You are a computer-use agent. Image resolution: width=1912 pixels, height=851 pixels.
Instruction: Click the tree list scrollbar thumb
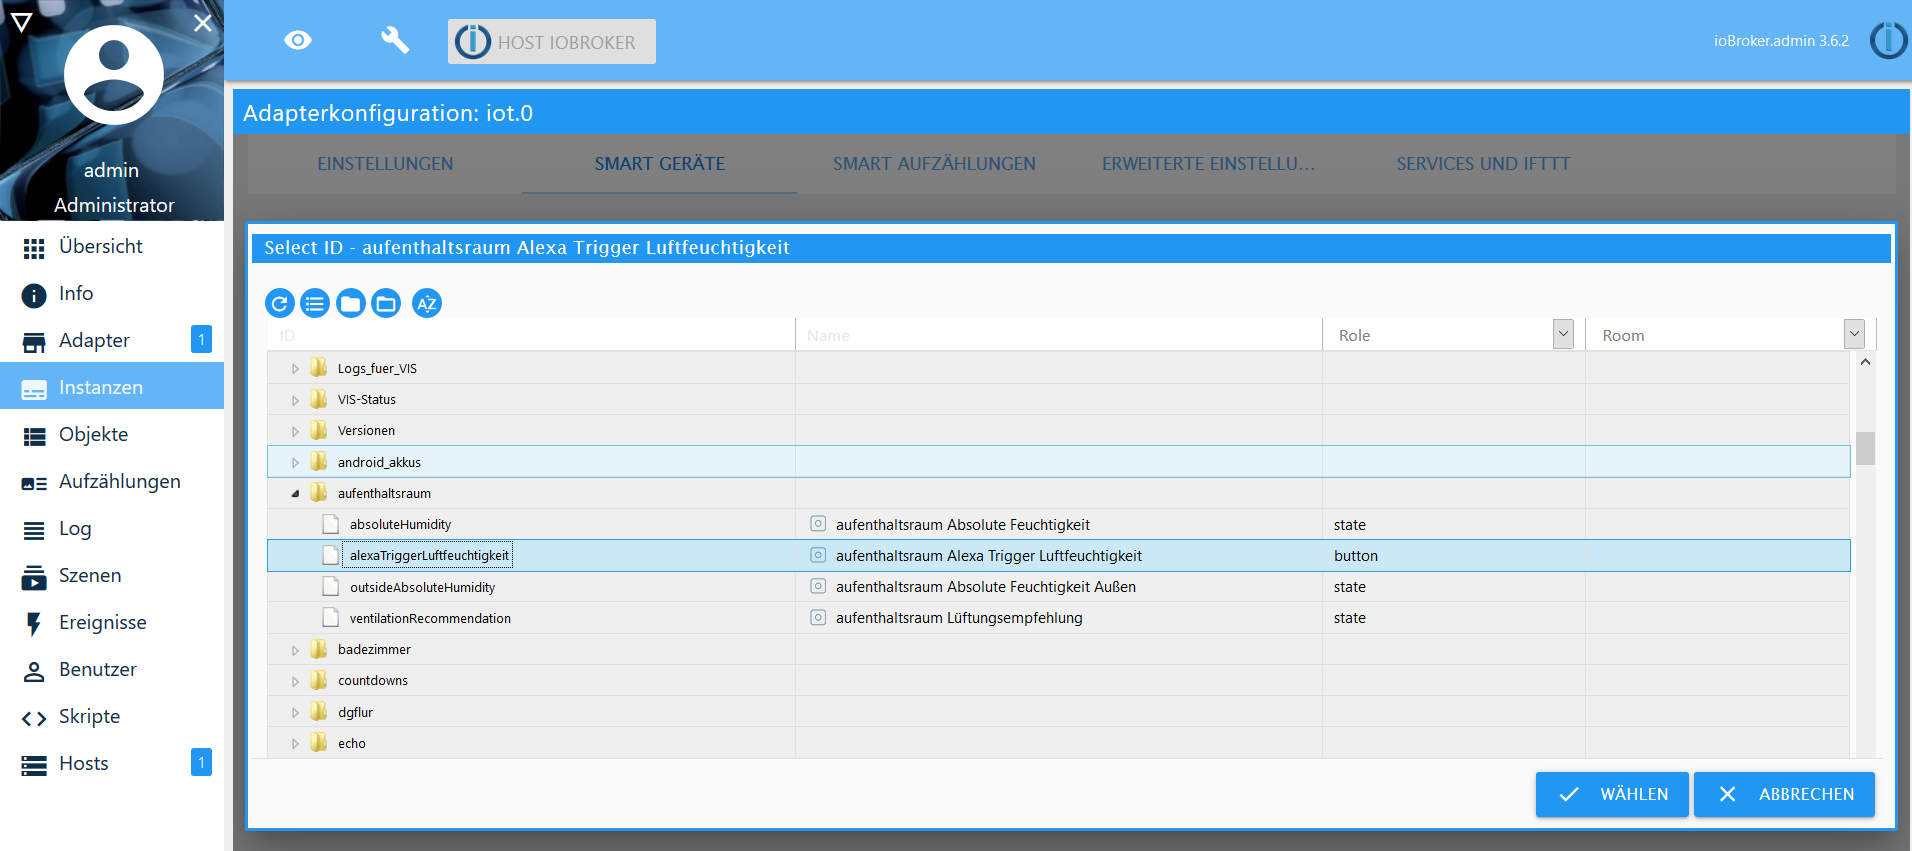(x=1865, y=448)
